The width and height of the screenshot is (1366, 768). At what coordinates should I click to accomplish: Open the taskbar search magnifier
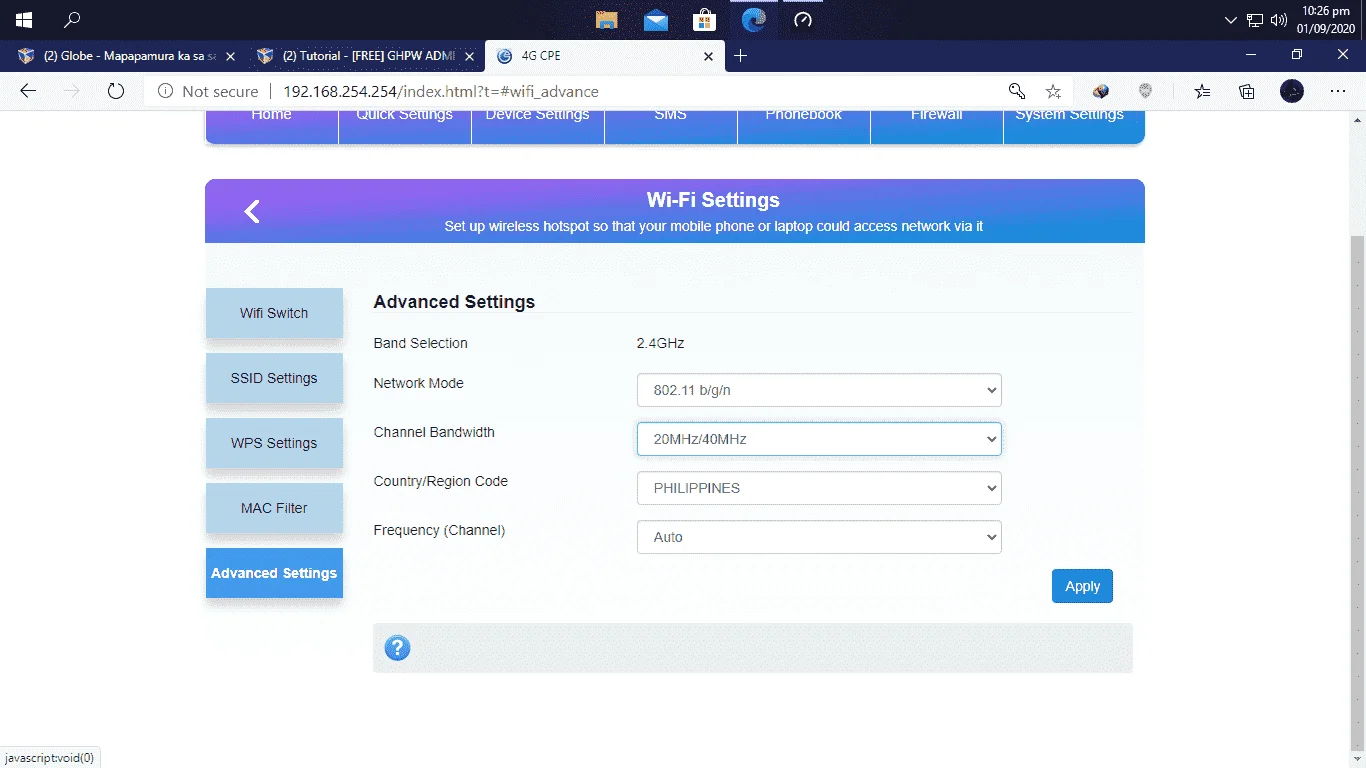coord(72,19)
